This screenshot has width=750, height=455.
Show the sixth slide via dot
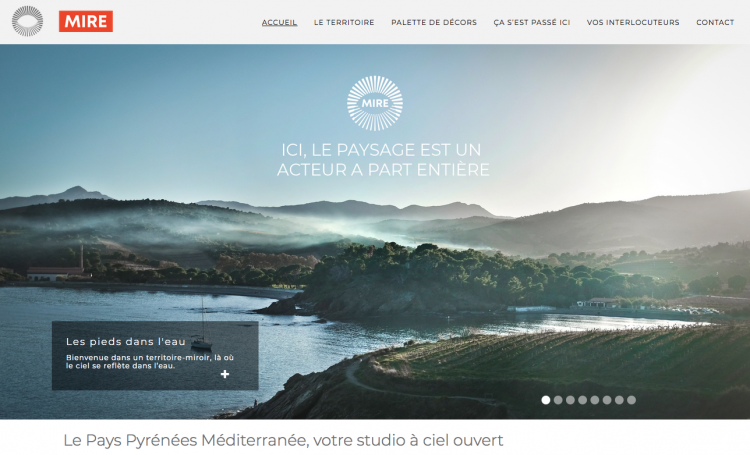coord(607,400)
